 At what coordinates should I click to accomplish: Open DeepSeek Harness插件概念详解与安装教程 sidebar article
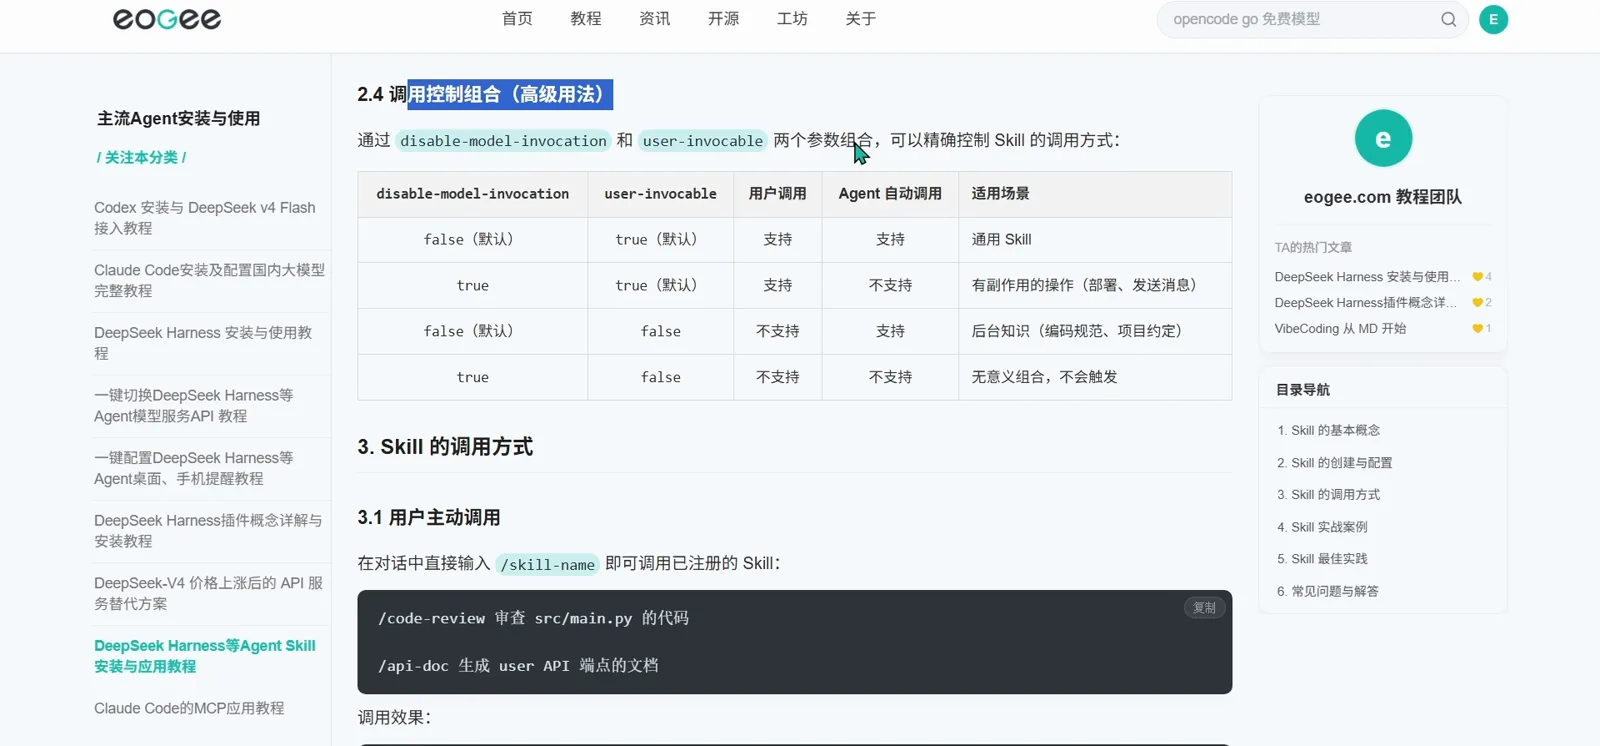(208, 531)
